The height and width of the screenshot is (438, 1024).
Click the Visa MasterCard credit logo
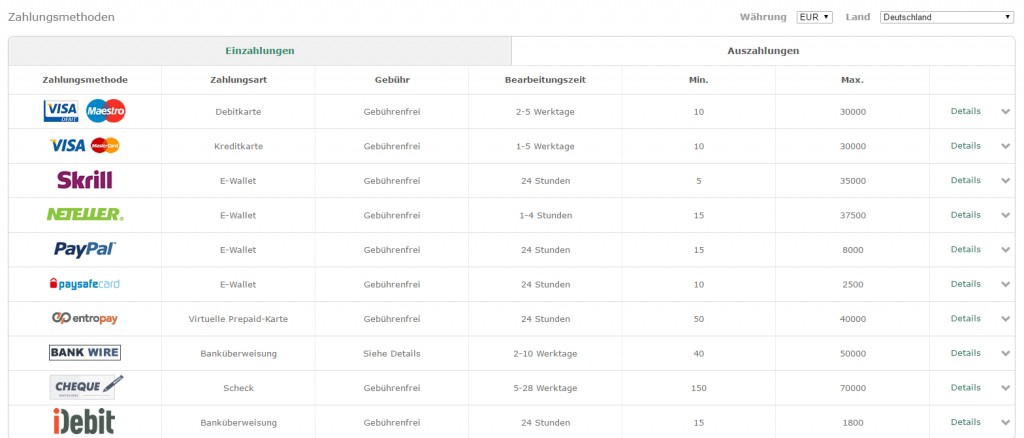pos(85,146)
